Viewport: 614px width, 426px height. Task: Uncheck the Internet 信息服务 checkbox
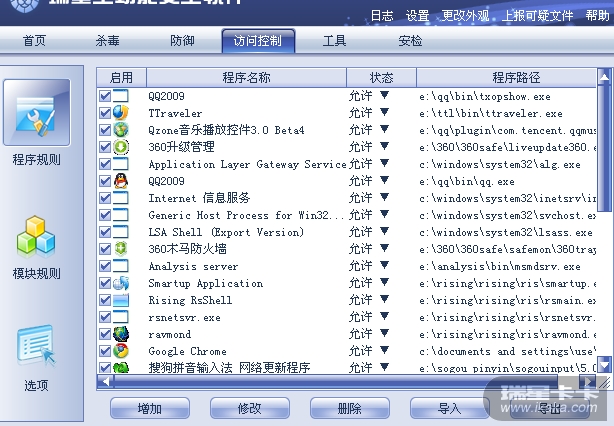pos(105,198)
